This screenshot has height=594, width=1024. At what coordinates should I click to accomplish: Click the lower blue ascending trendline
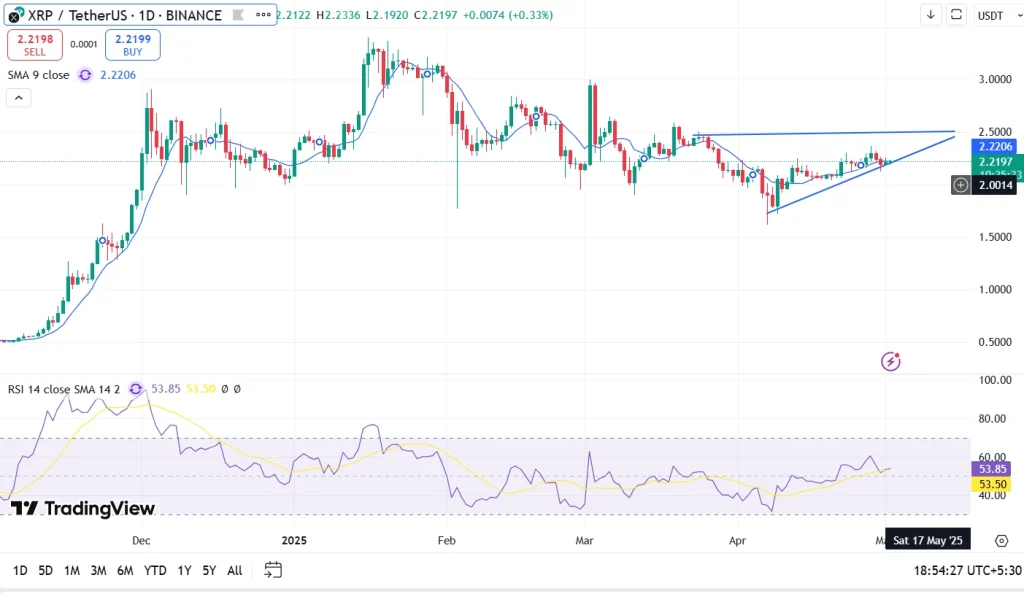pos(861,173)
